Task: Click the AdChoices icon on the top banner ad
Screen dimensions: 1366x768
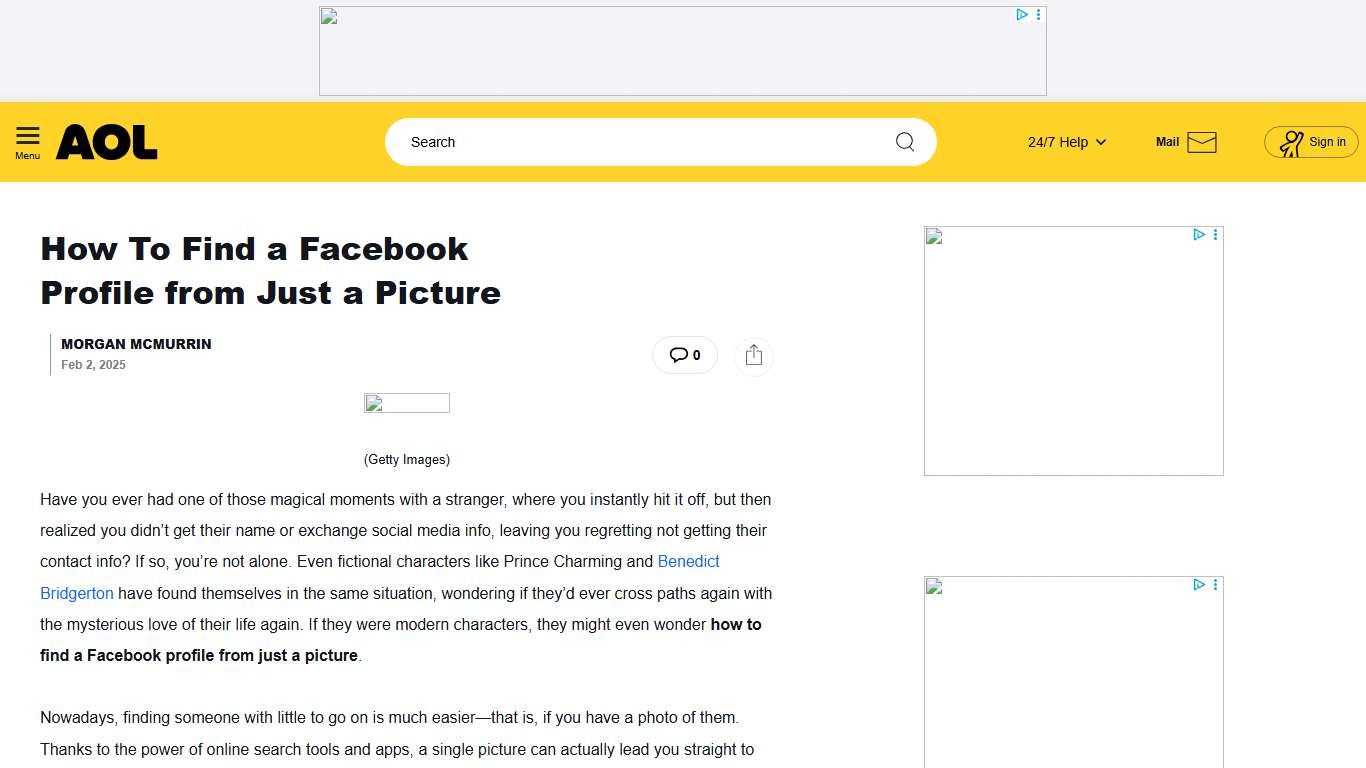Action: (1021, 14)
